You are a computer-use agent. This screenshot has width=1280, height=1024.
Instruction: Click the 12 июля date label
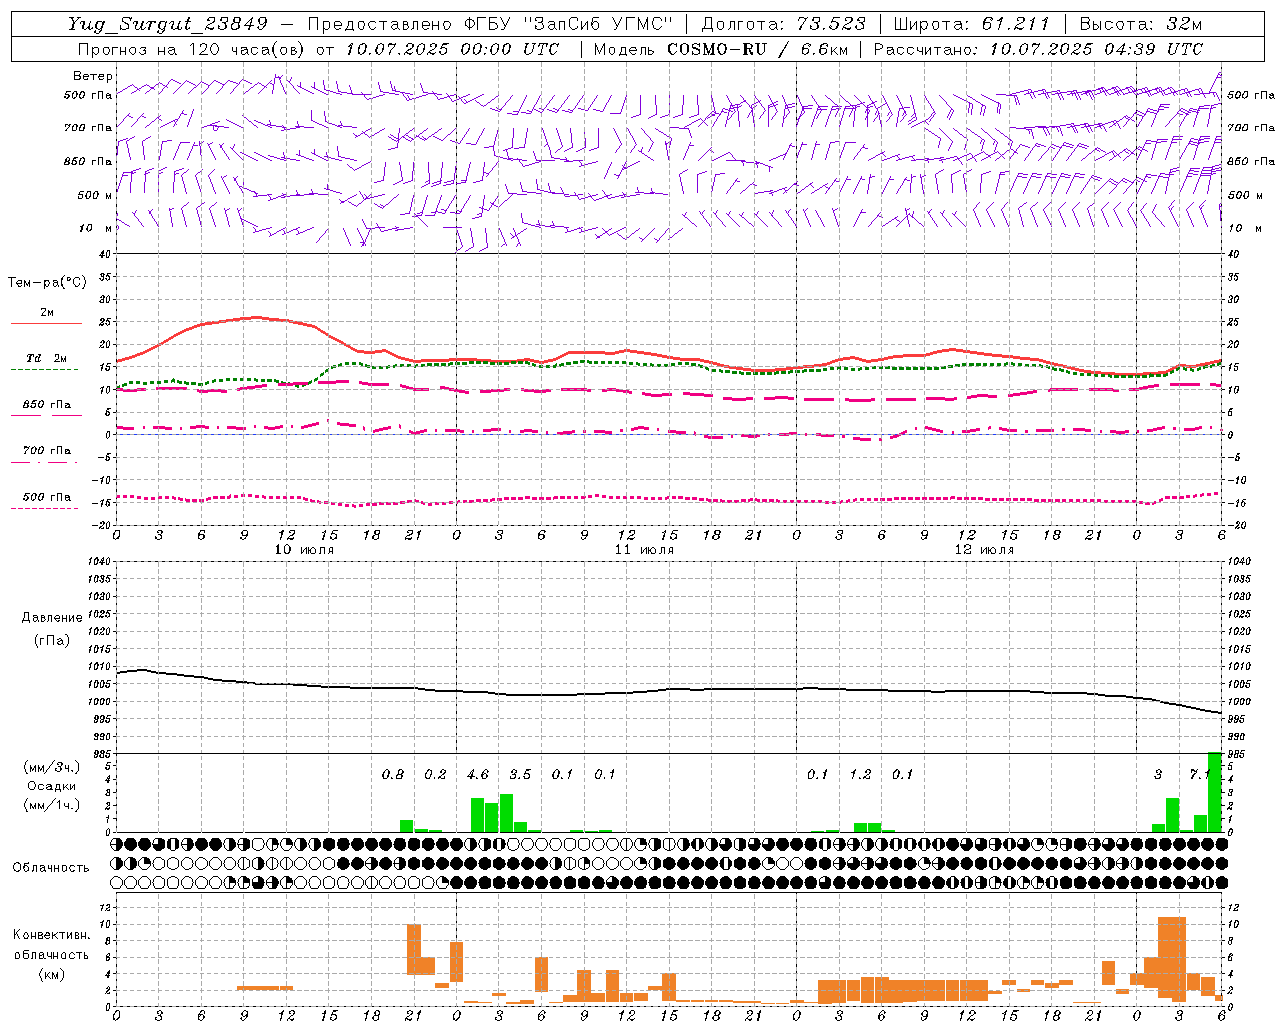click(984, 549)
